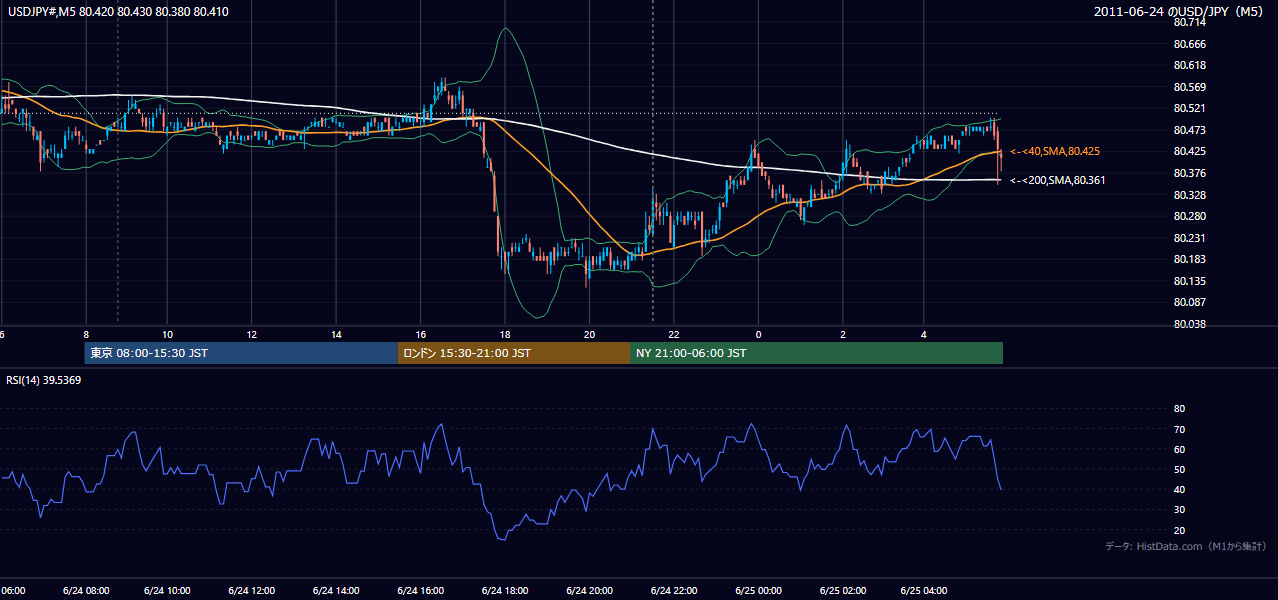This screenshot has height=600, width=1278.
Task: Click hour label 16 below the price chart
Action: [421, 334]
